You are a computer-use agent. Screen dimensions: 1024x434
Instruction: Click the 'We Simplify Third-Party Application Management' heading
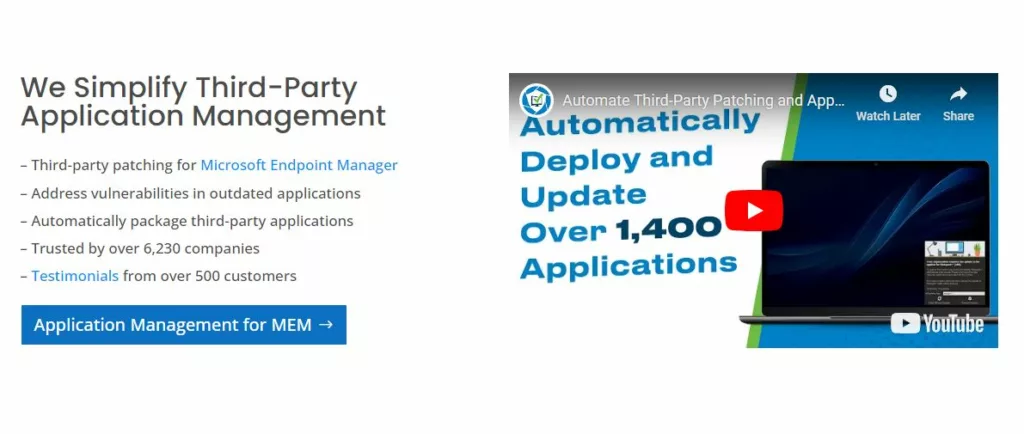(x=203, y=102)
